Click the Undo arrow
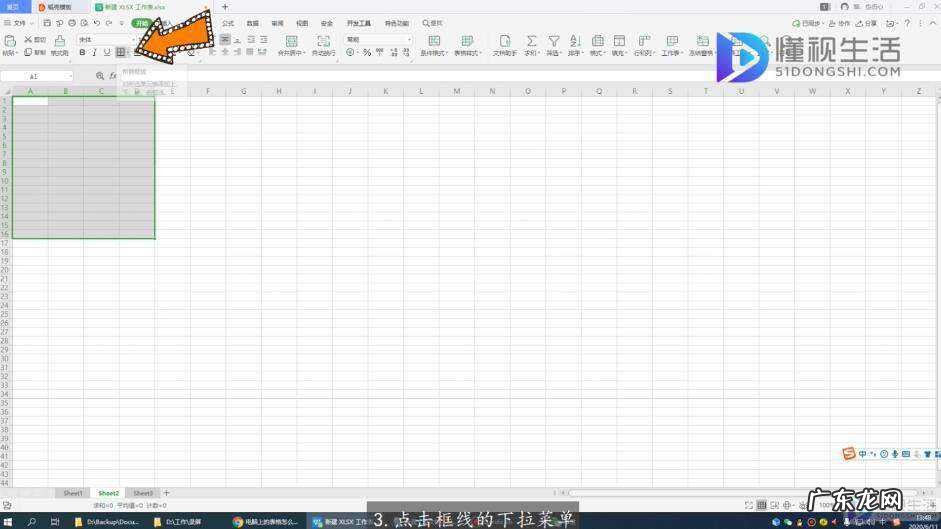The image size is (941, 529). click(x=96, y=23)
